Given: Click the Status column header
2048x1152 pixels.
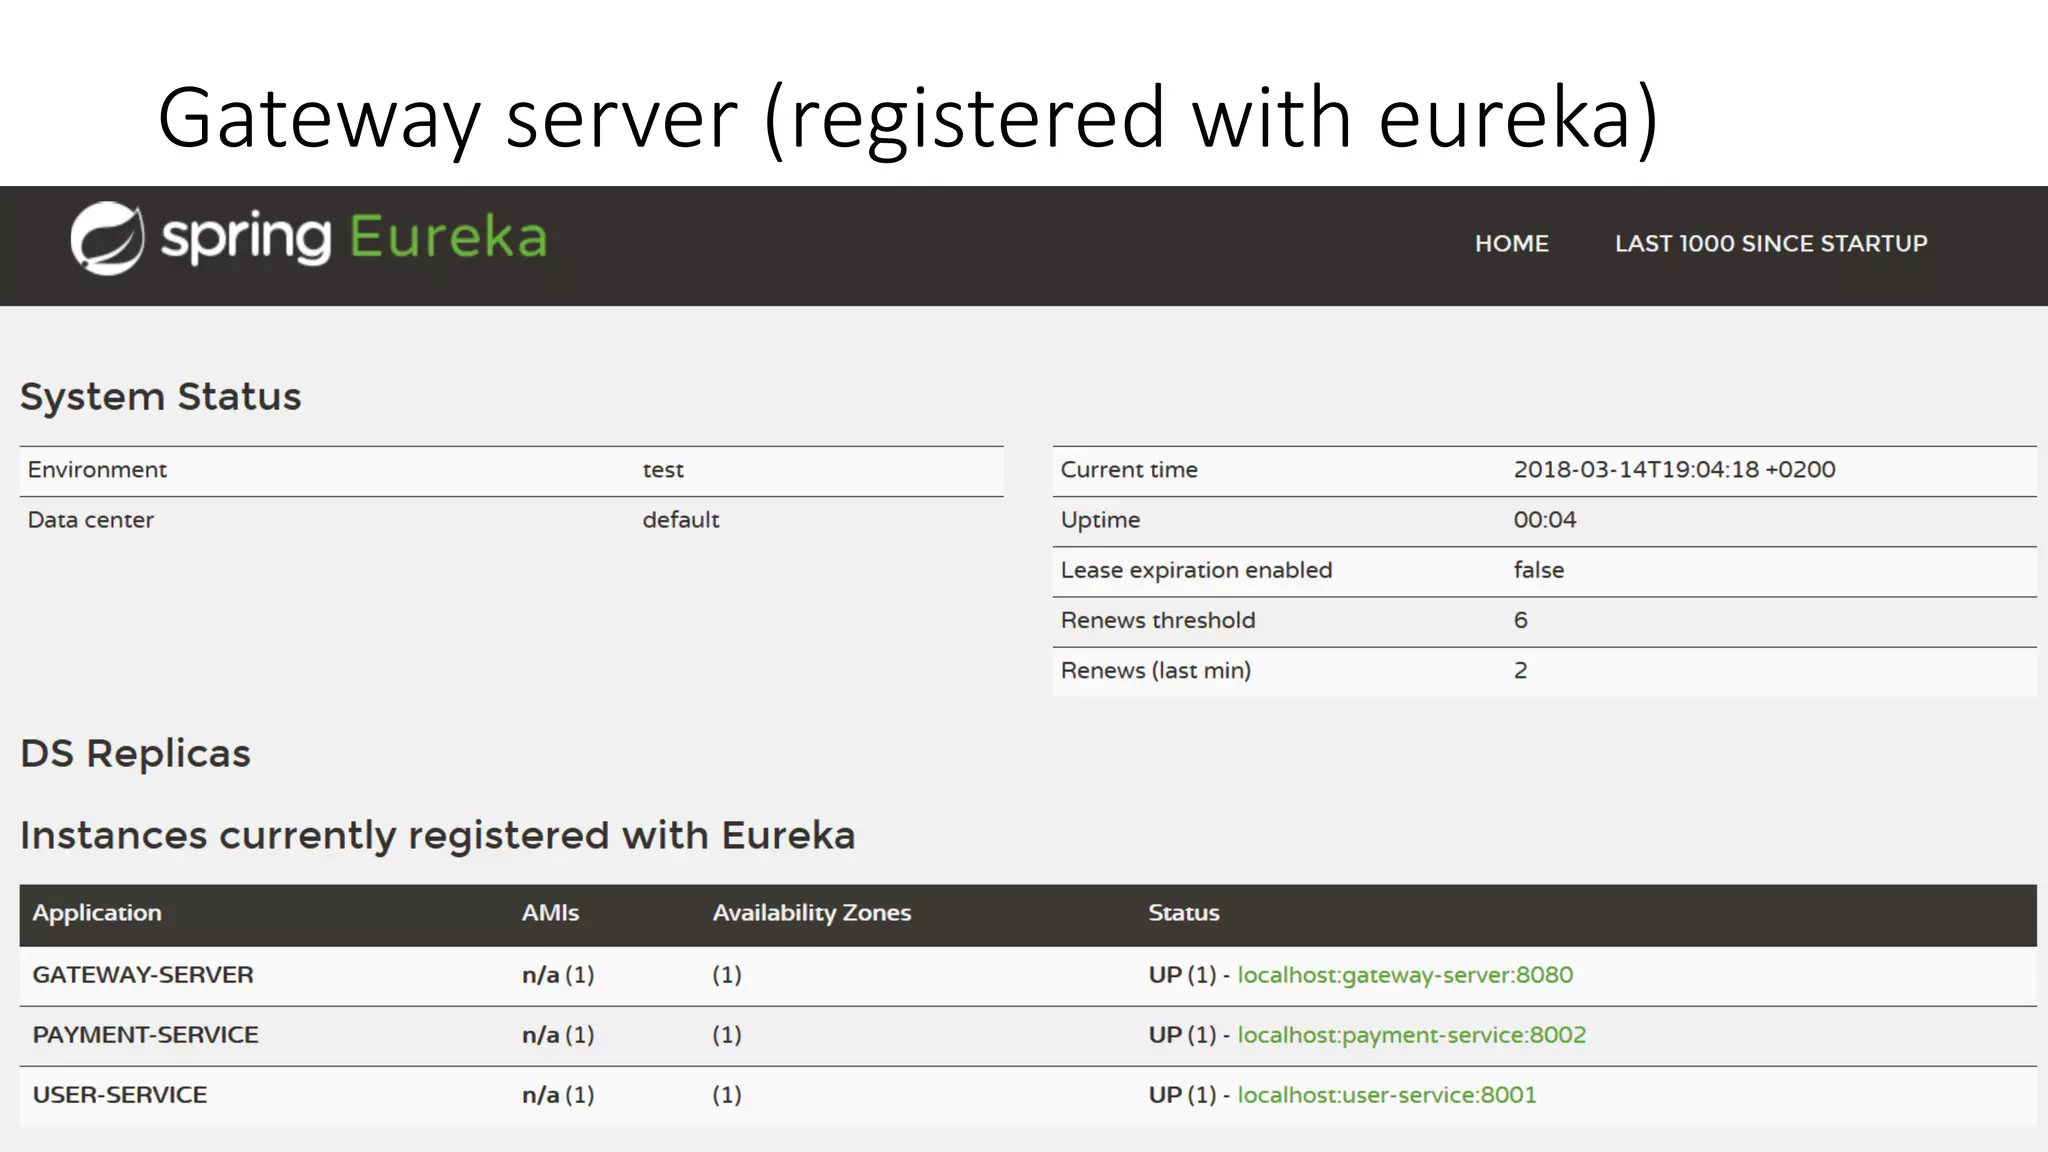Looking at the screenshot, I should pyautogui.click(x=1183, y=913).
